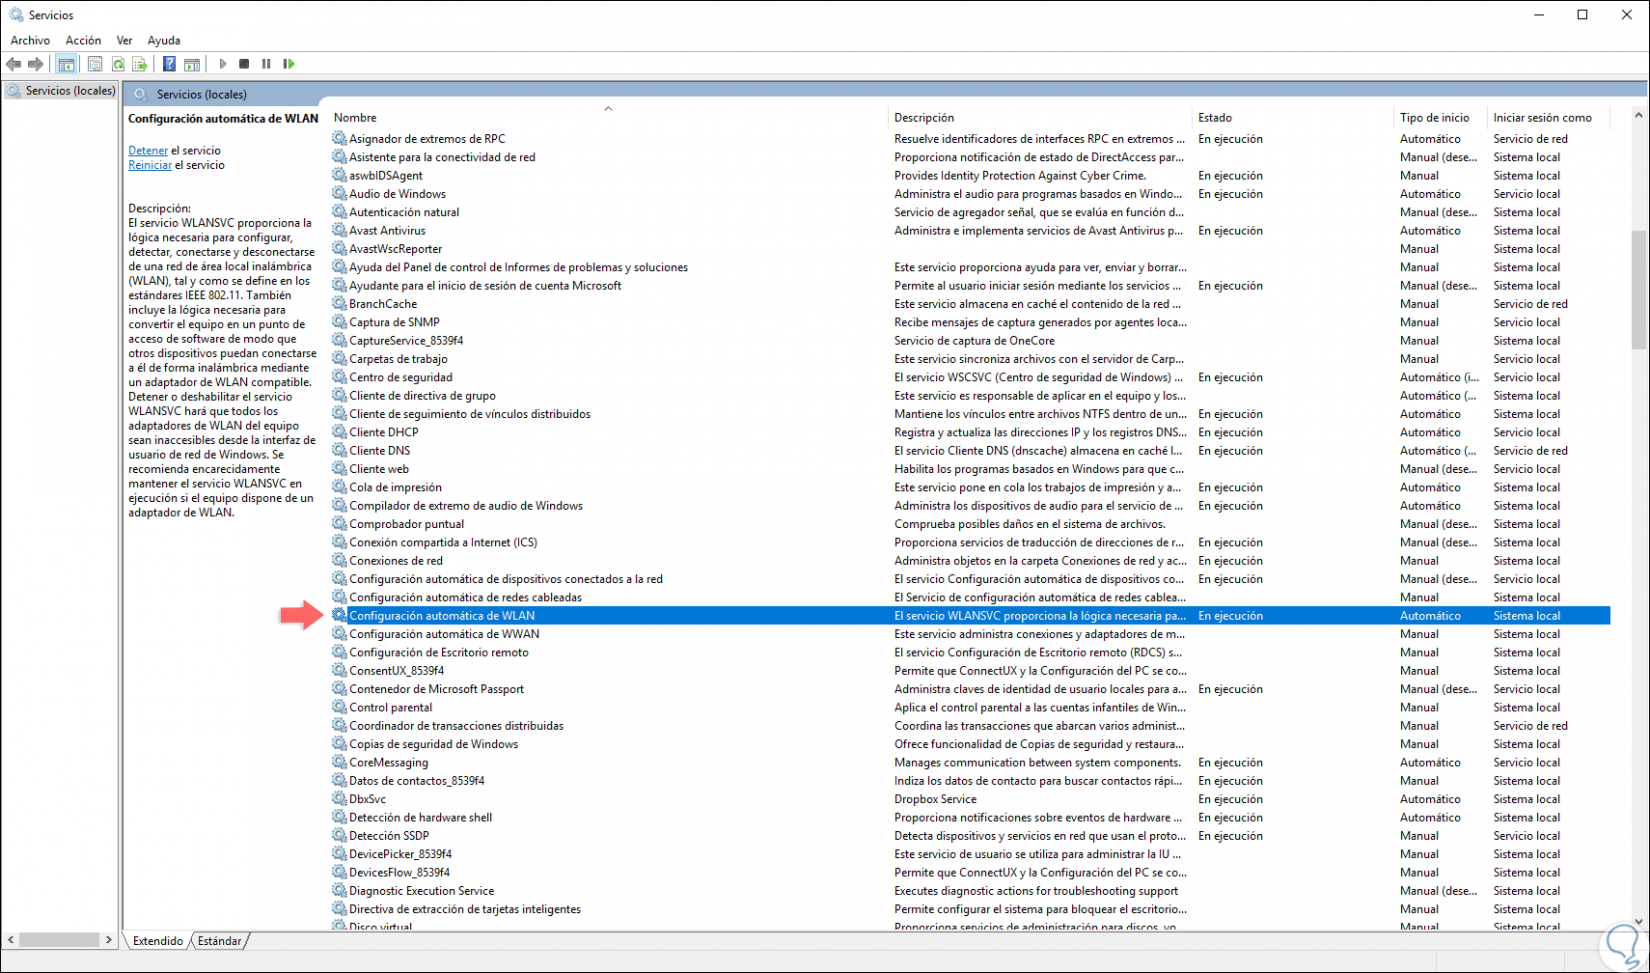Click the Back arrow in the toolbar
This screenshot has height=973, width=1650.
pos(13,64)
